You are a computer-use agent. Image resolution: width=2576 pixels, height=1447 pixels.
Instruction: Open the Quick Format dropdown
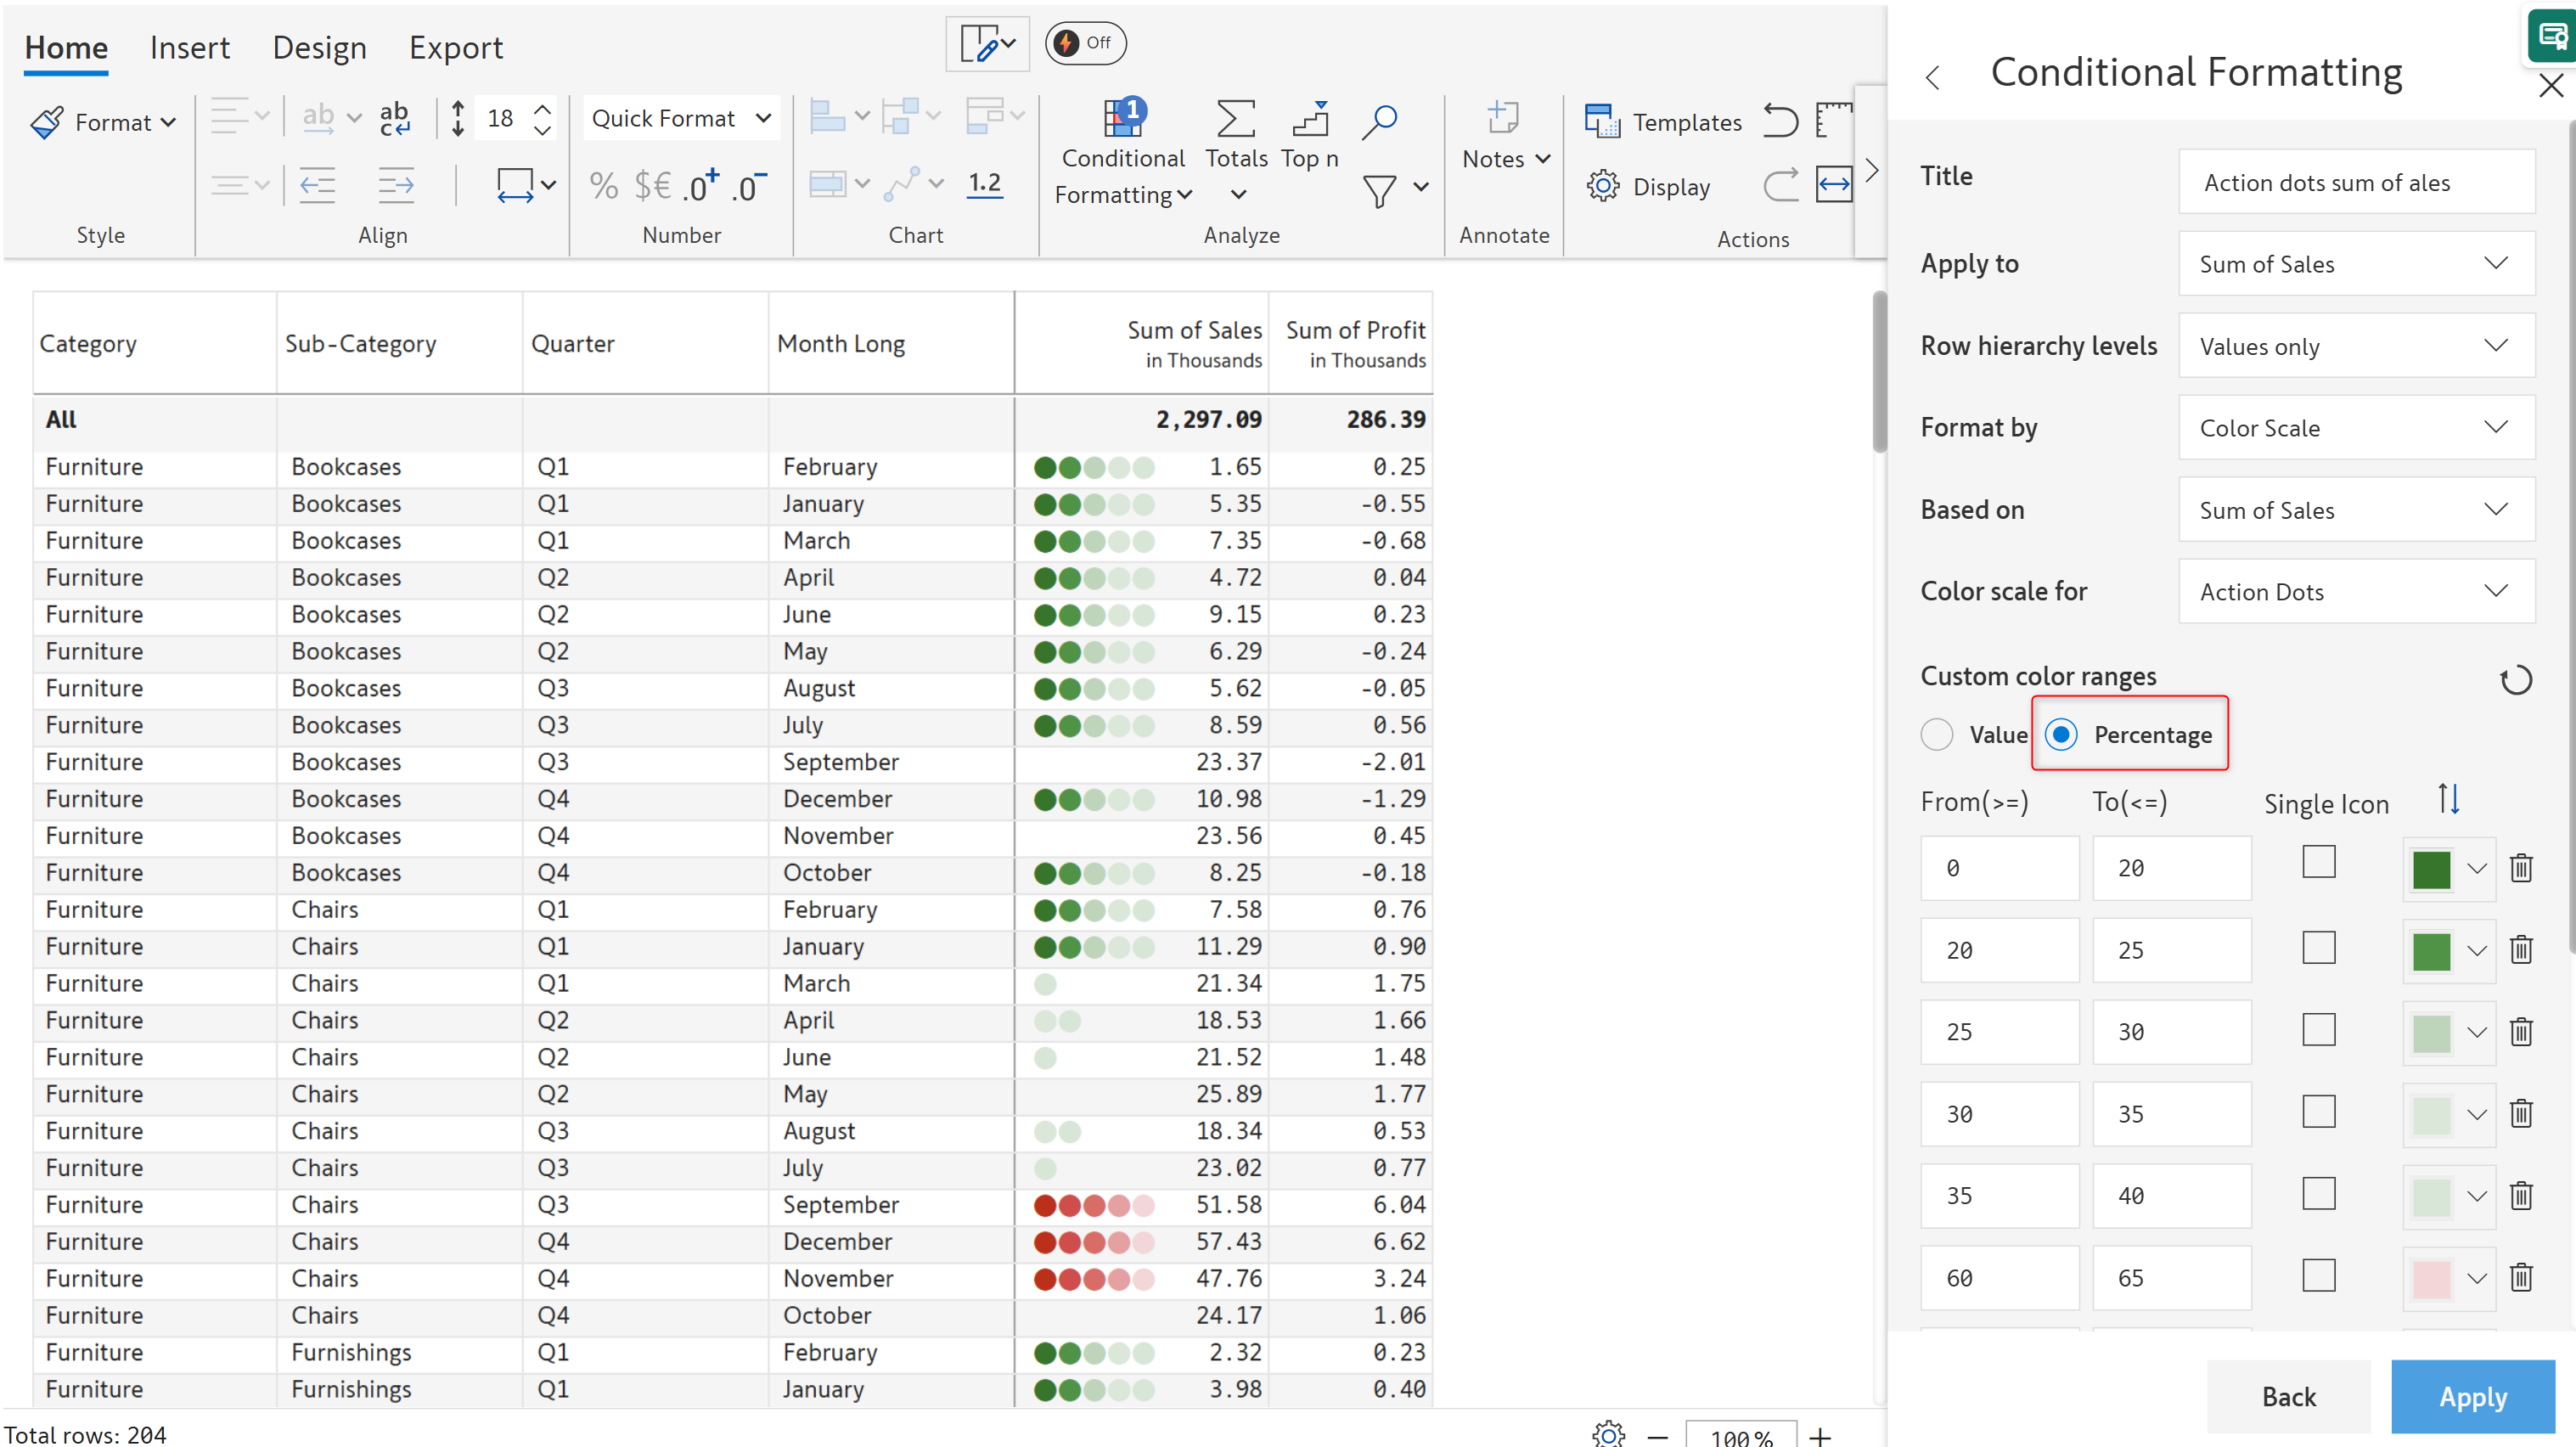tap(681, 118)
